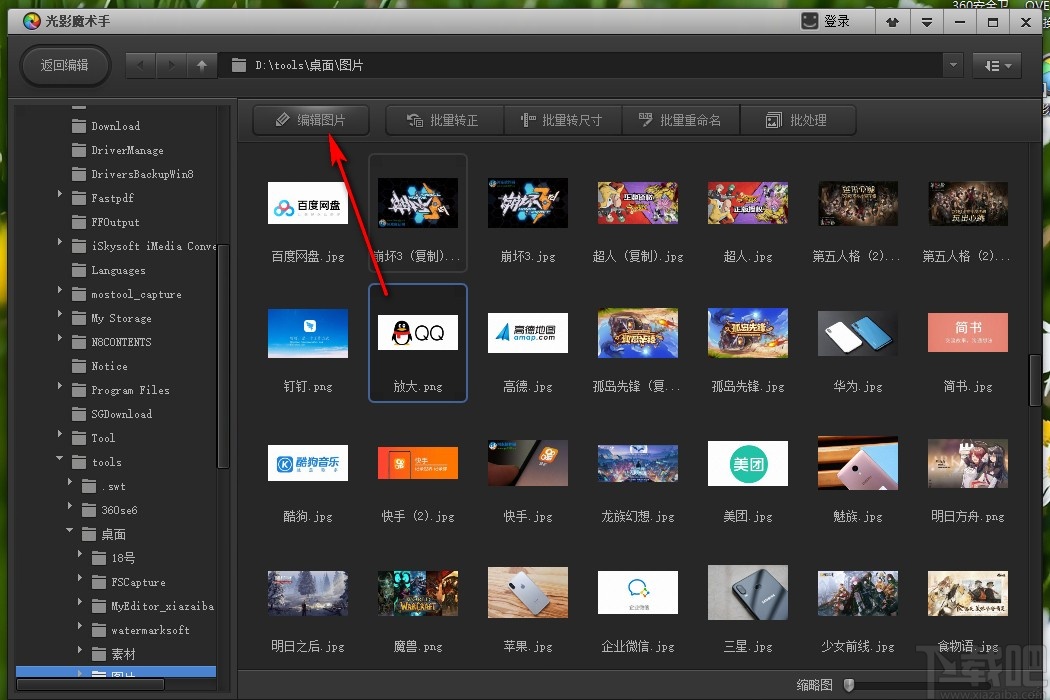Expand the My Storage folder arrow
The width and height of the screenshot is (1050, 700).
click(60, 314)
